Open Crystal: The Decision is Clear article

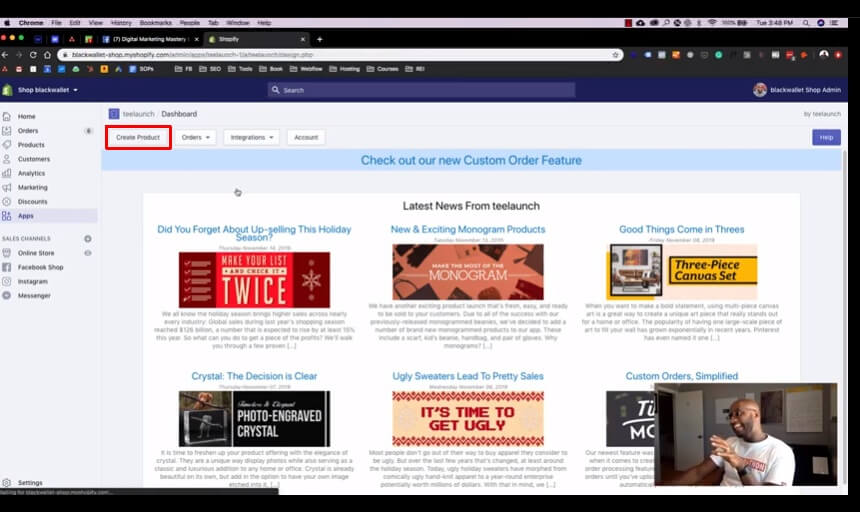[254, 376]
